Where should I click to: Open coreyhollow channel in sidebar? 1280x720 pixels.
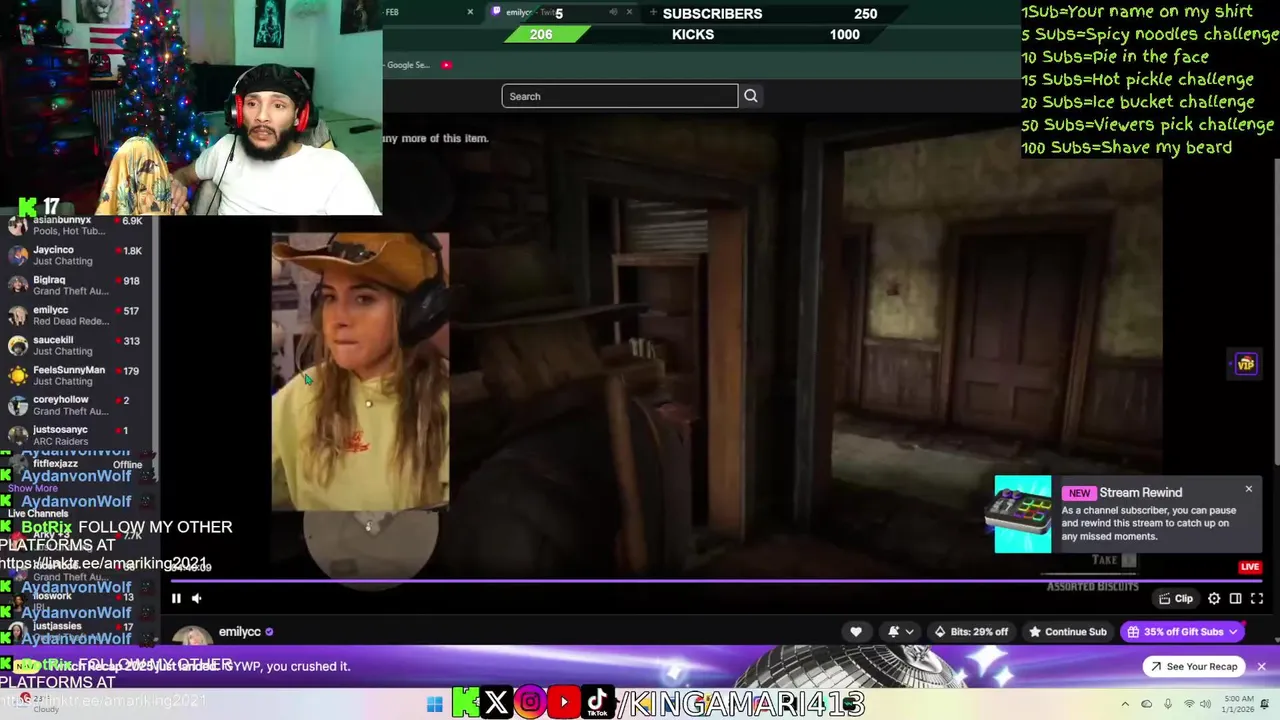77,405
